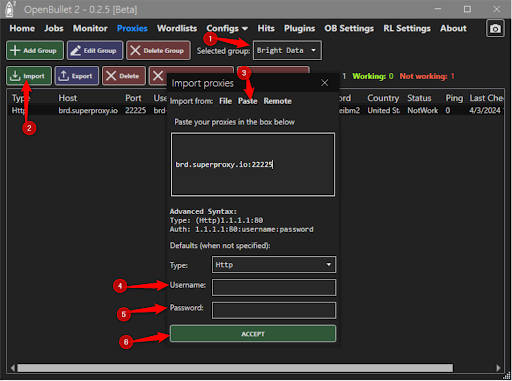This screenshot has height=381, width=512.
Task: Expand the Configs menu
Action: point(227,29)
